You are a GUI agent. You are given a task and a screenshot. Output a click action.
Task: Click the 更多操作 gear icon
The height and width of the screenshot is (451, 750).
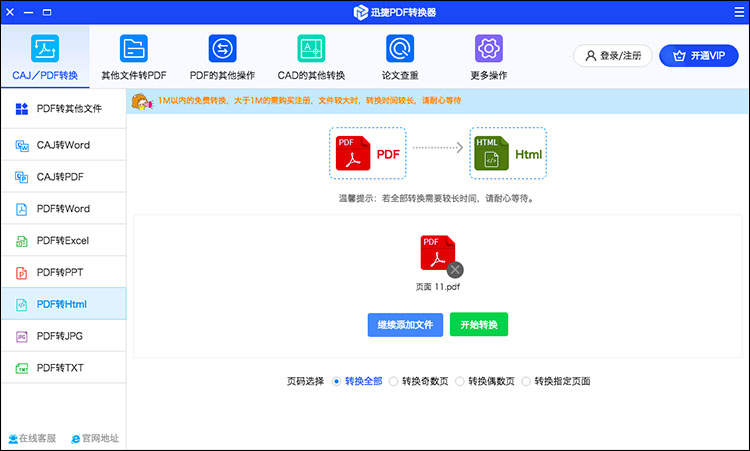488,48
